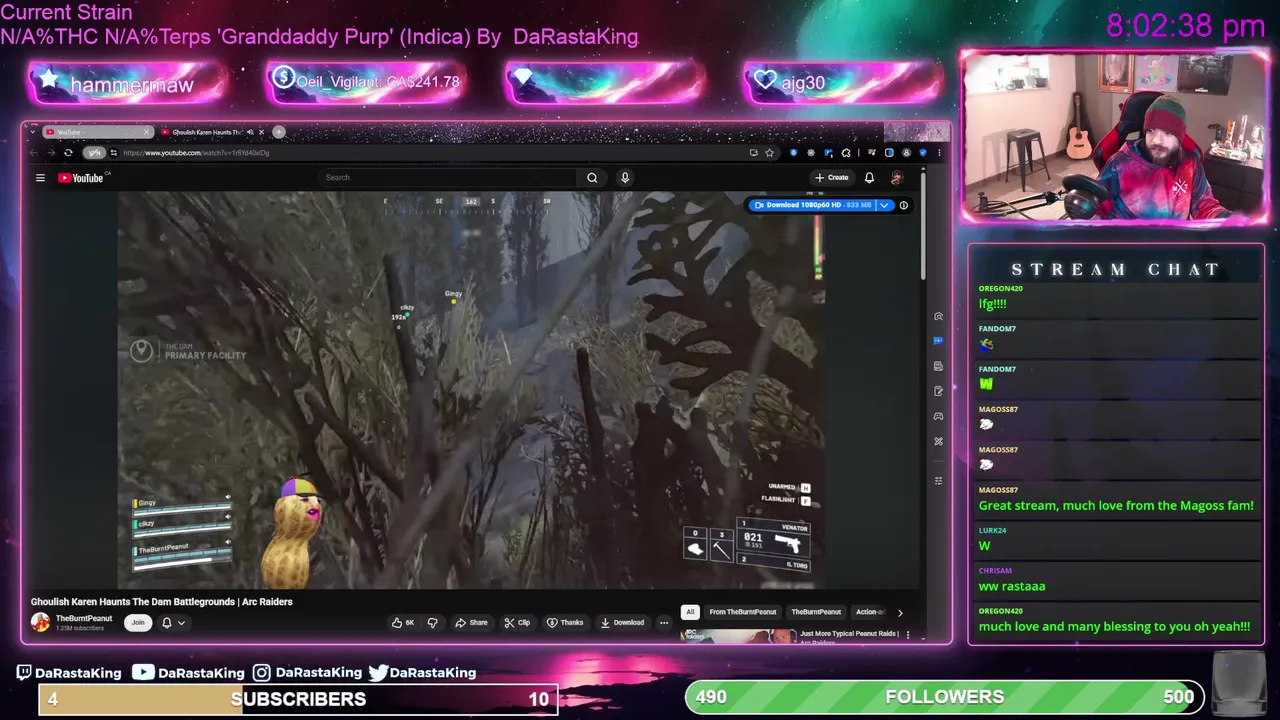The width and height of the screenshot is (1280, 720).
Task: Open the browser sidebar game controller icon
Action: coord(938,416)
